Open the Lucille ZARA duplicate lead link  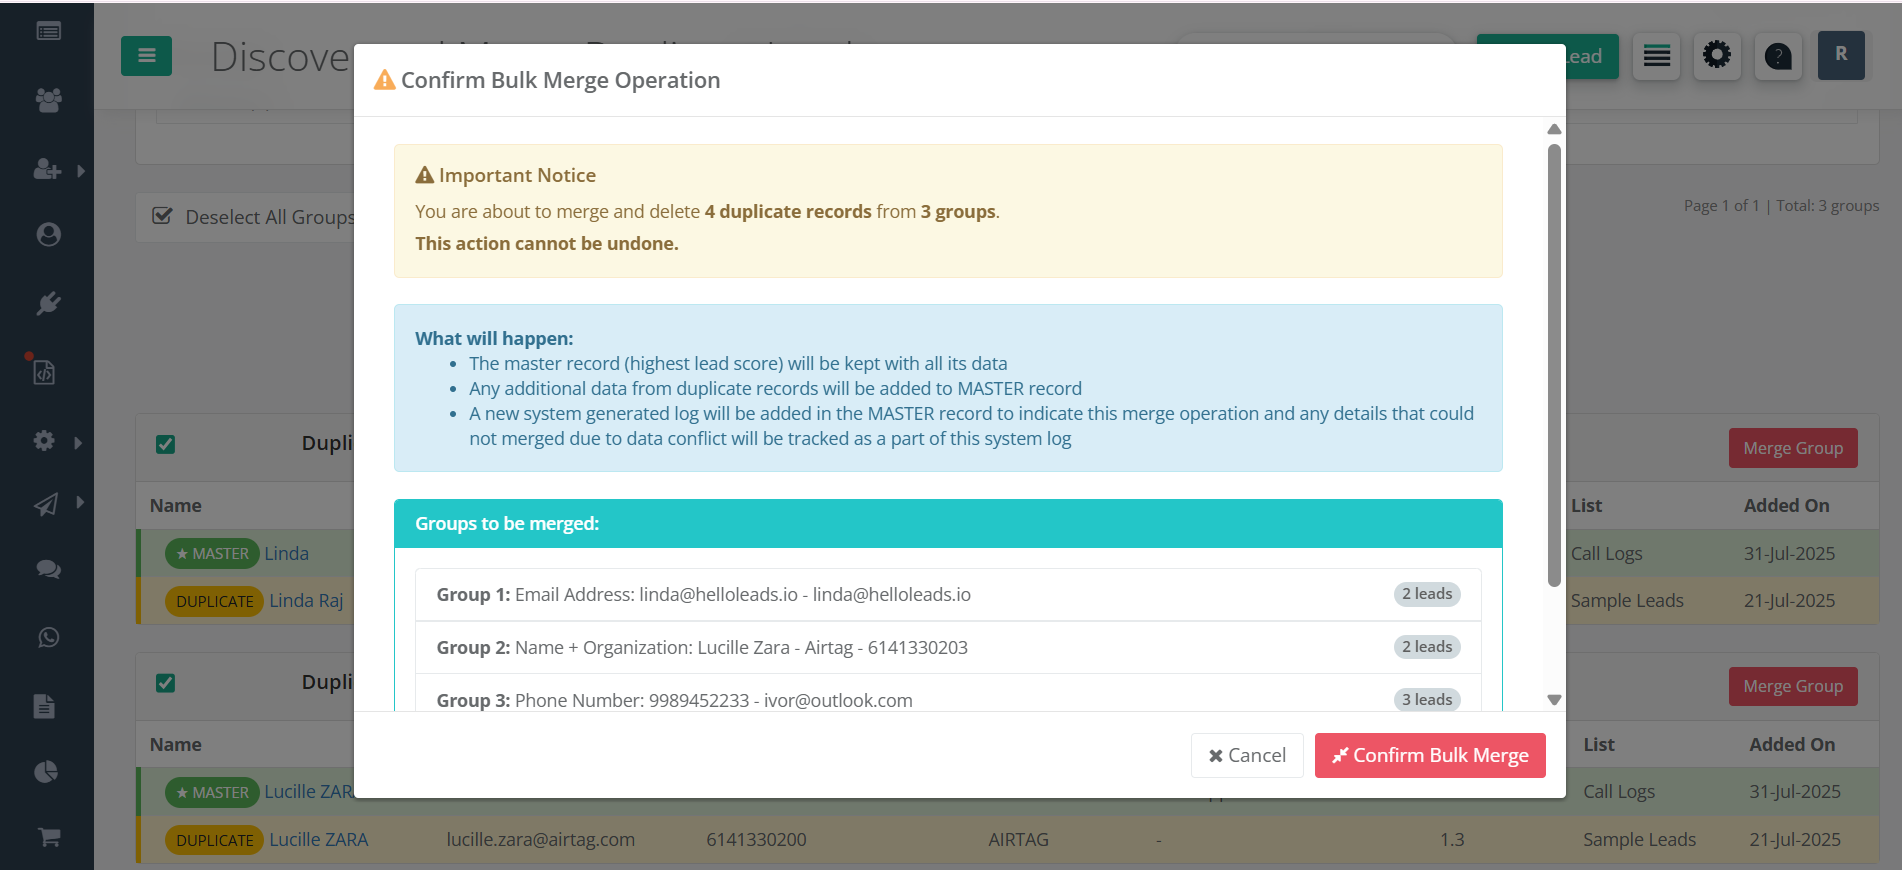point(318,839)
